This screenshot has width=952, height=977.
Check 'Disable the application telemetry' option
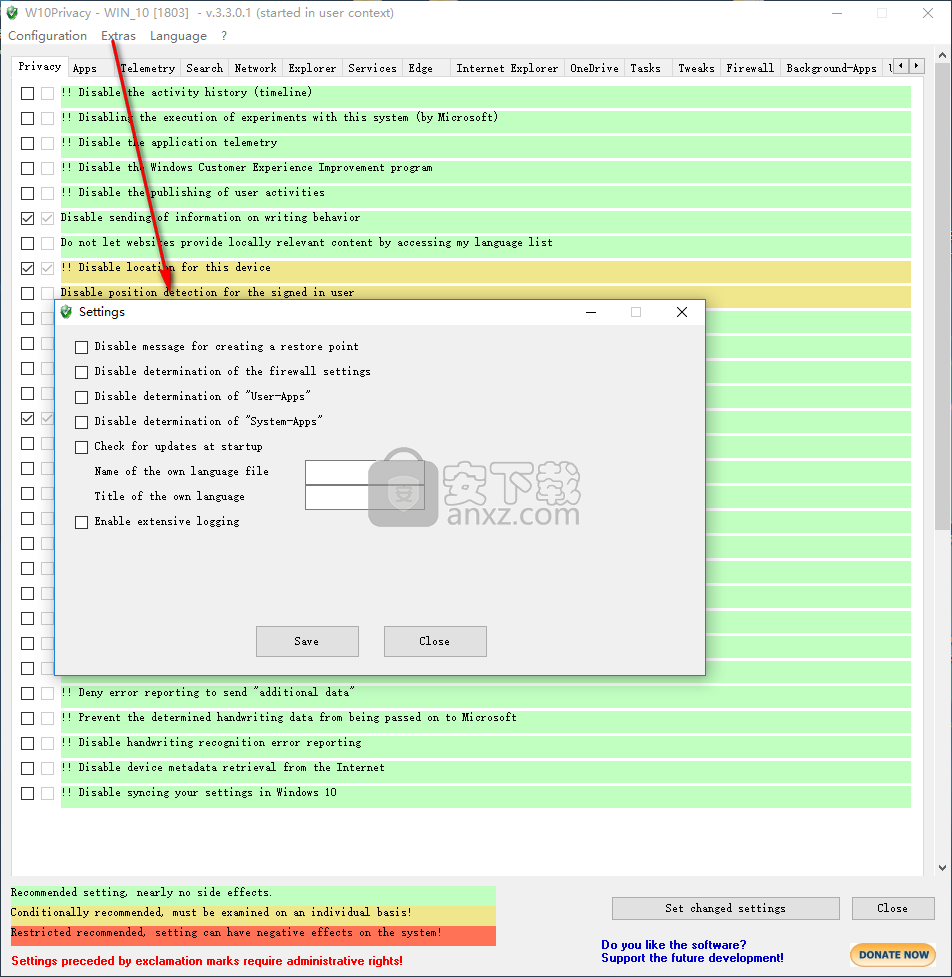(x=27, y=143)
